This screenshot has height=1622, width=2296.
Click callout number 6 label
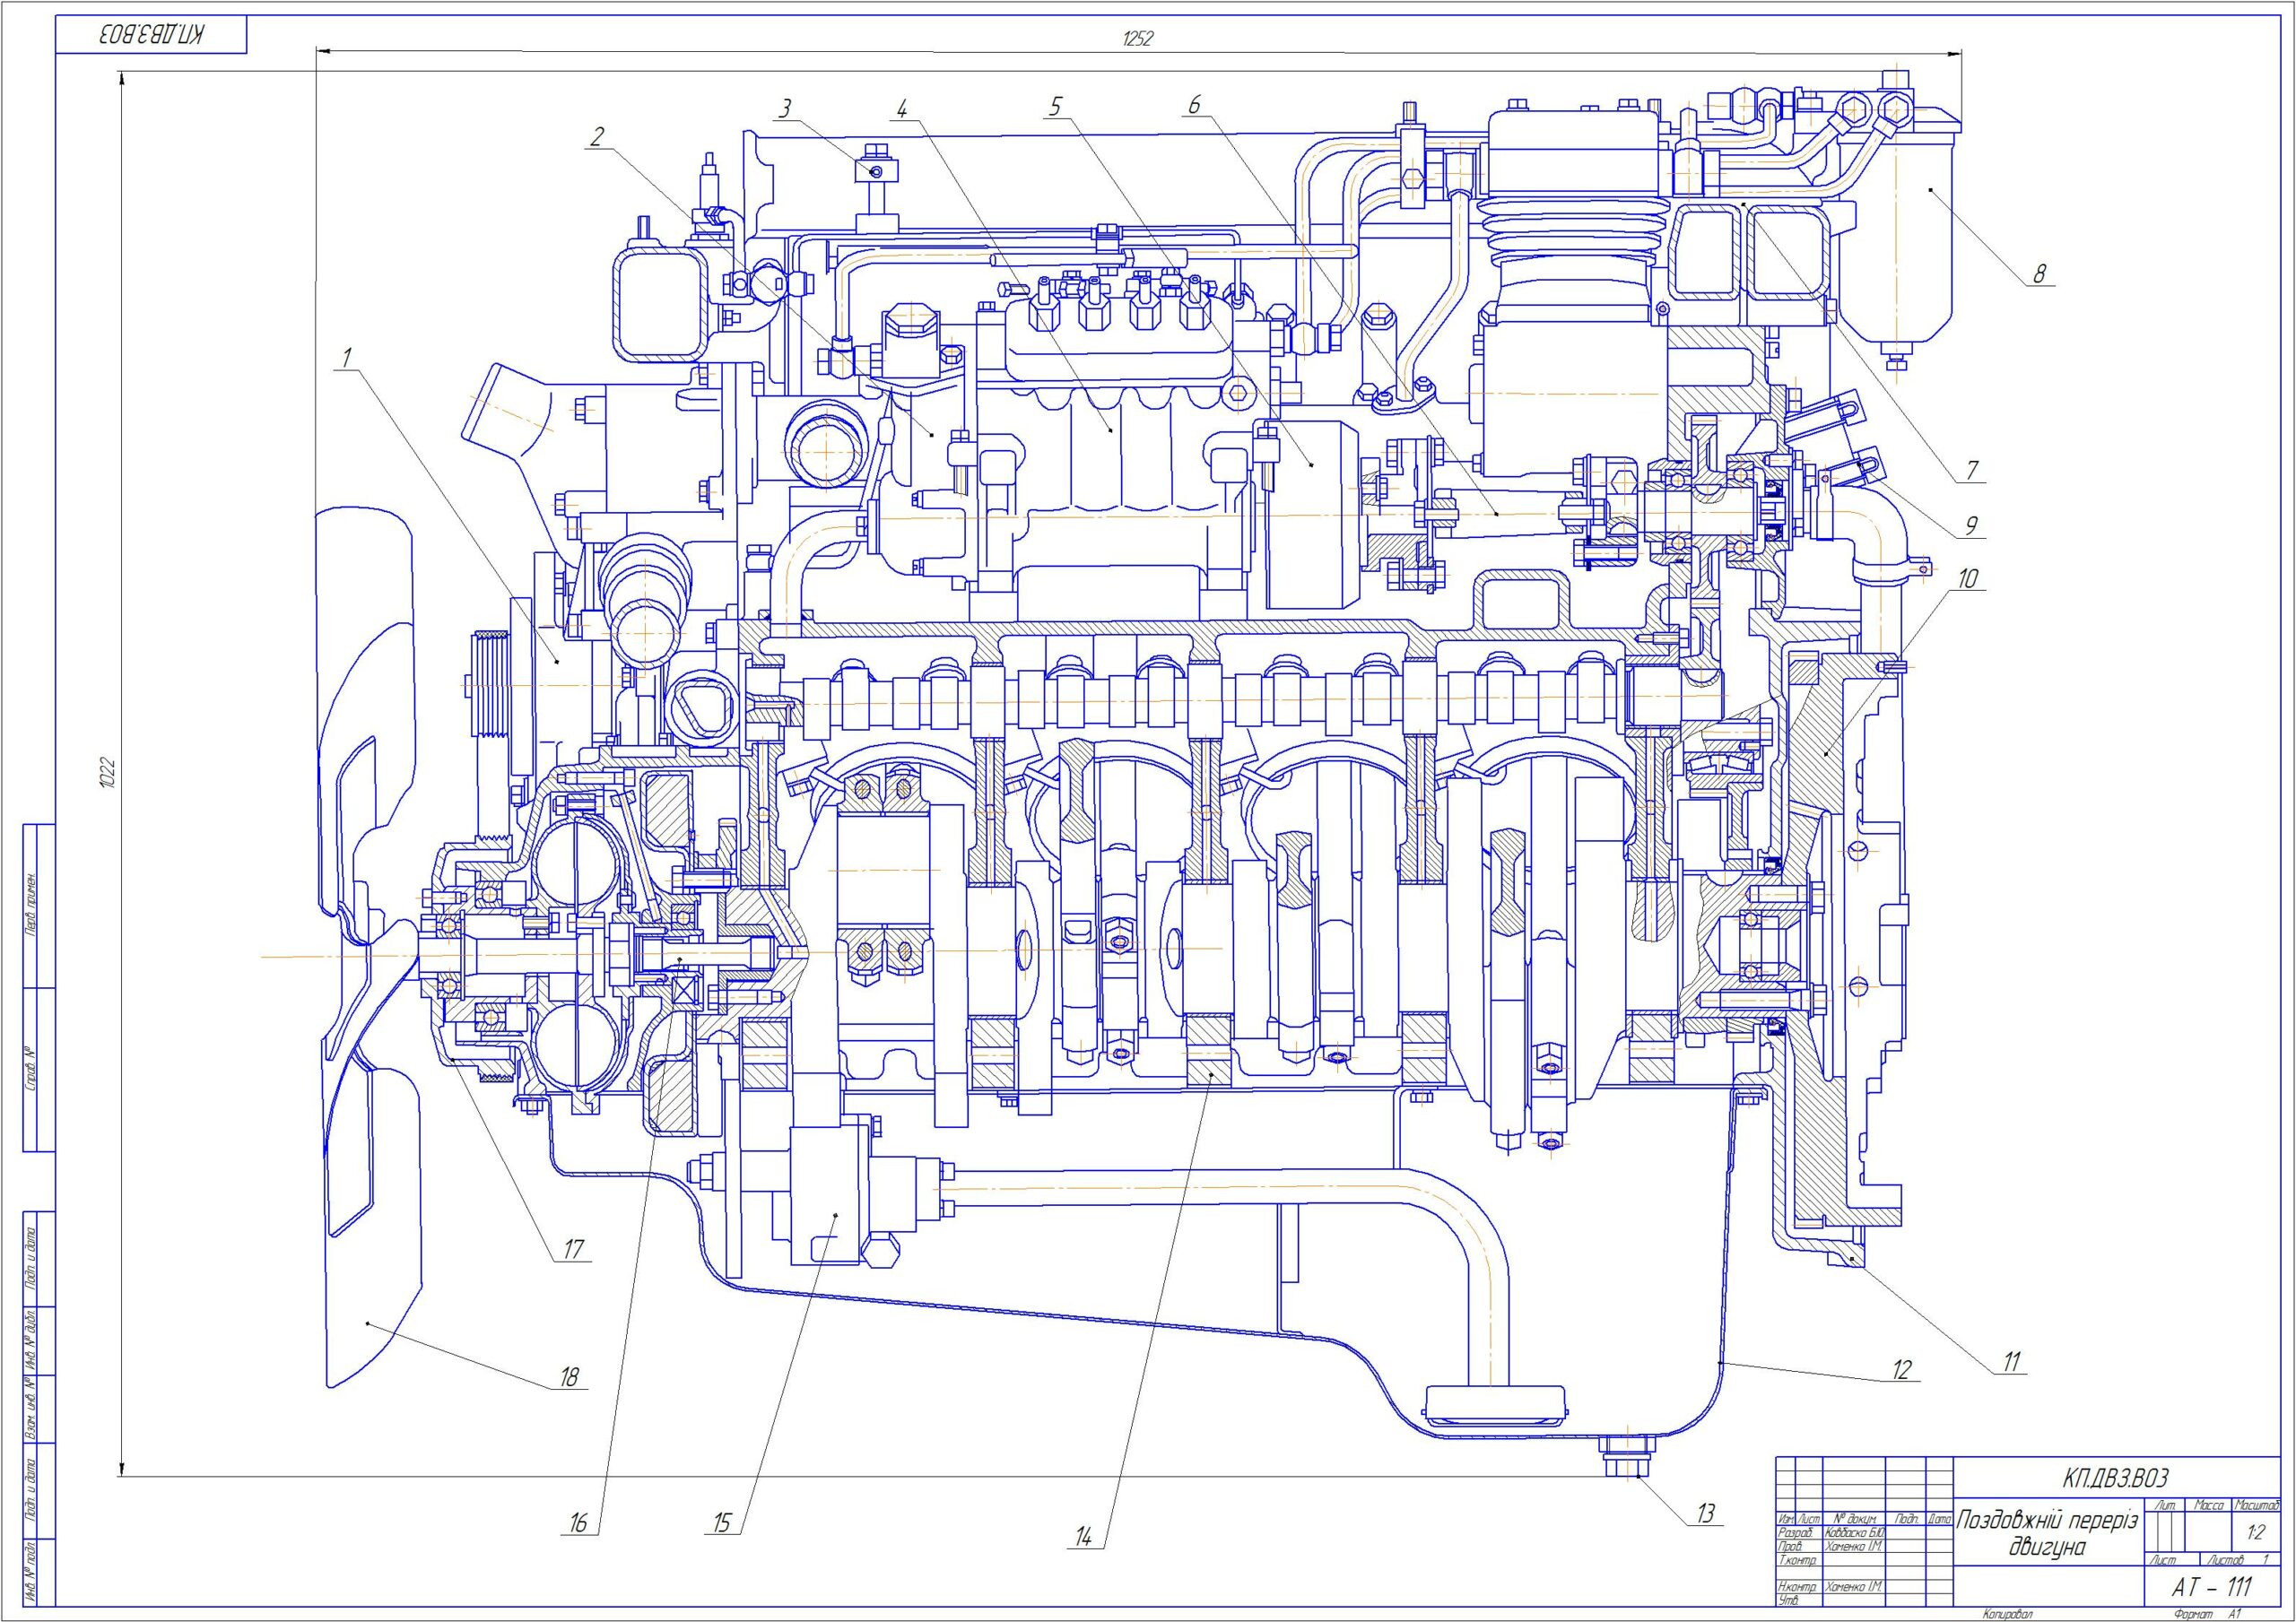coord(1194,105)
